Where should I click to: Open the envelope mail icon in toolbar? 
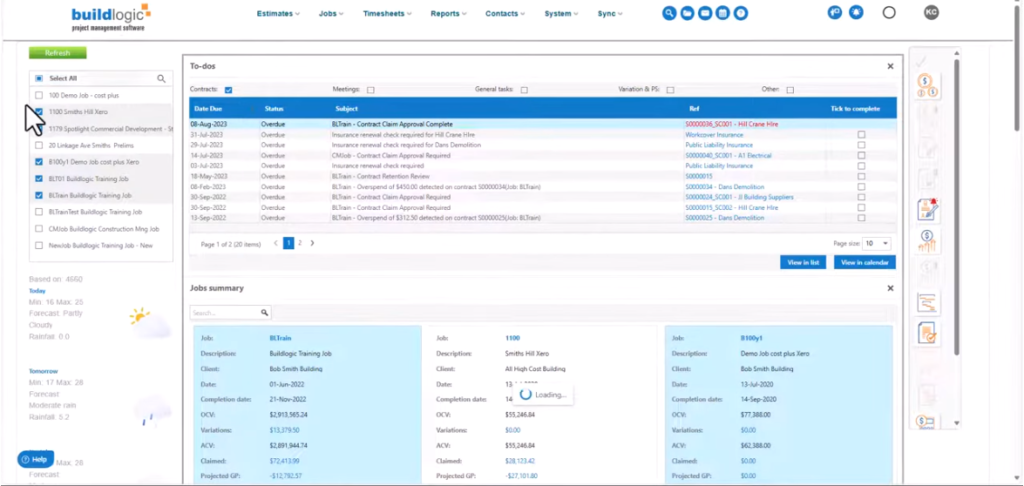point(705,13)
